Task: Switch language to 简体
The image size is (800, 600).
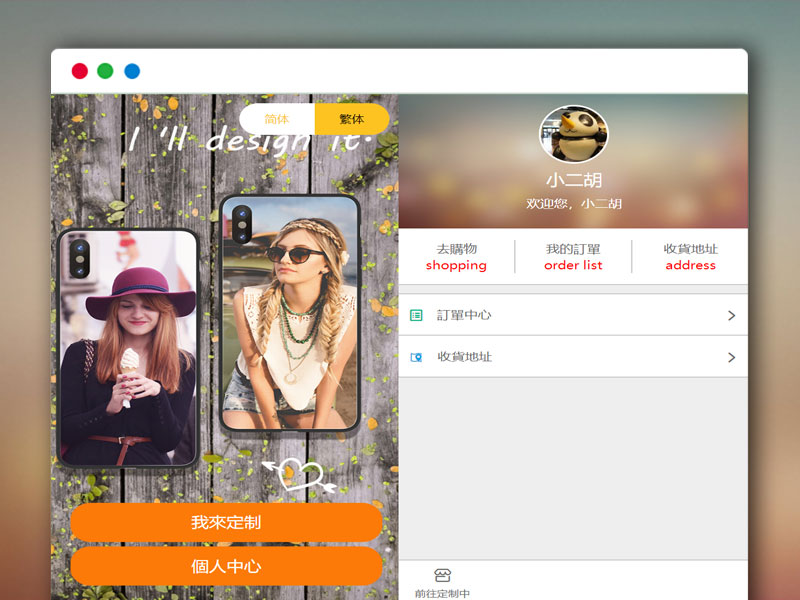Action: [277, 119]
